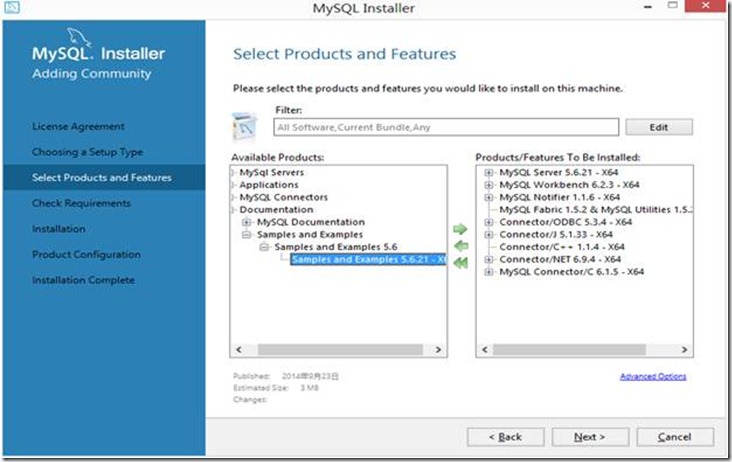Click Available Products scroll left arrow
Image resolution: width=732 pixels, height=462 pixels.
coord(239,350)
